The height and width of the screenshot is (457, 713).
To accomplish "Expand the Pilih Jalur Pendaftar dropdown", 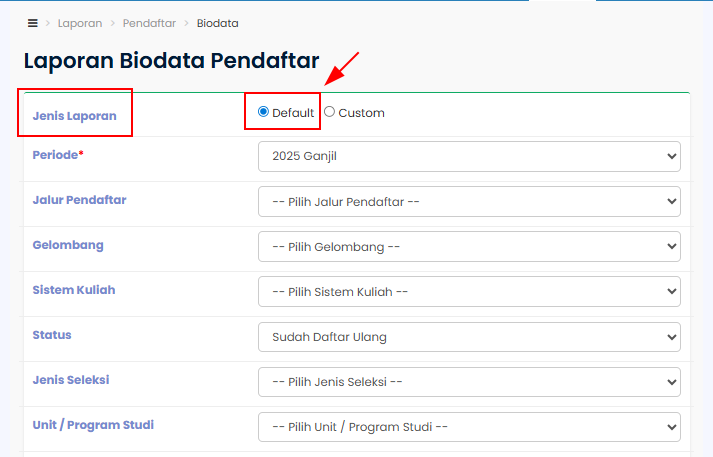I will [x=469, y=202].
